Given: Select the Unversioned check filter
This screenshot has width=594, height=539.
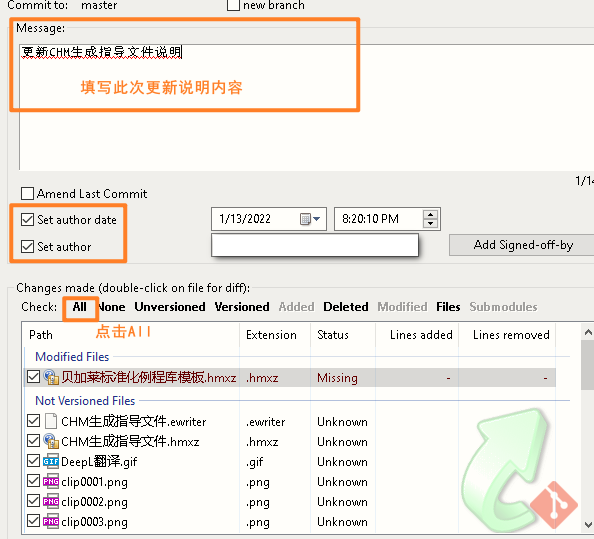Looking at the screenshot, I should (170, 306).
